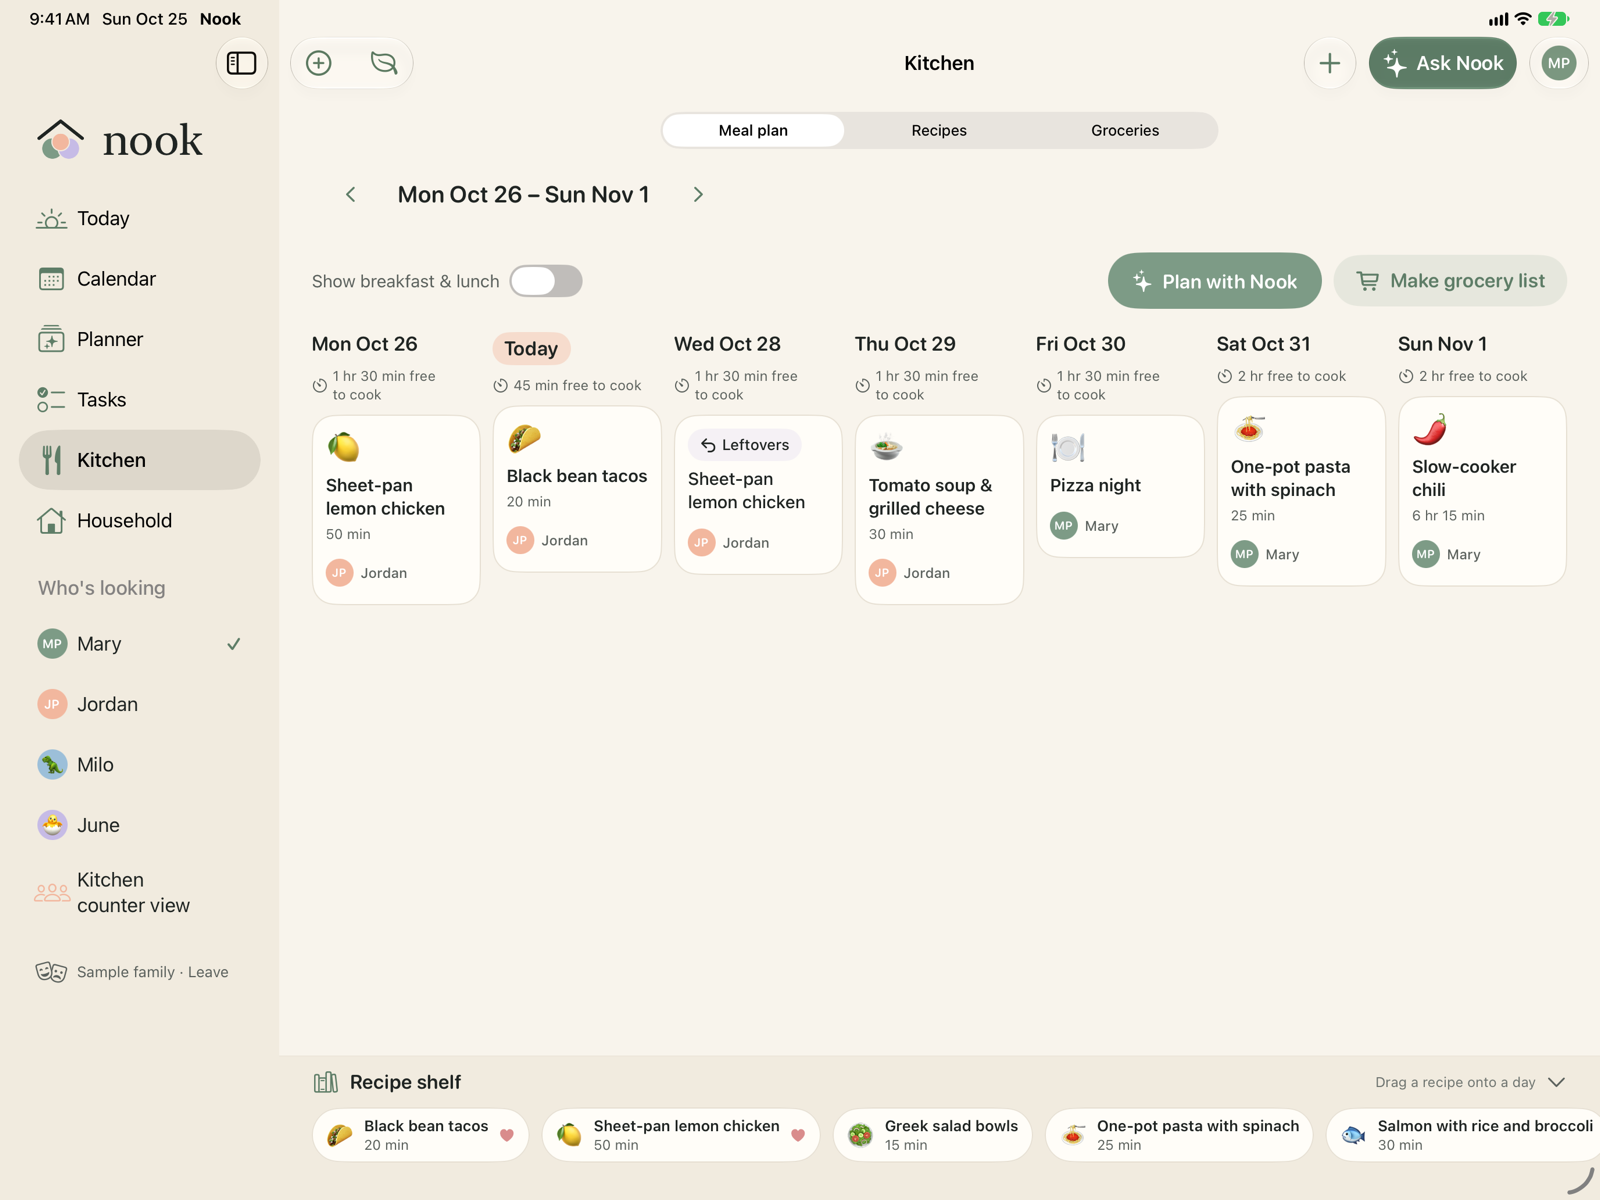Select June under Who's looking

[140, 825]
